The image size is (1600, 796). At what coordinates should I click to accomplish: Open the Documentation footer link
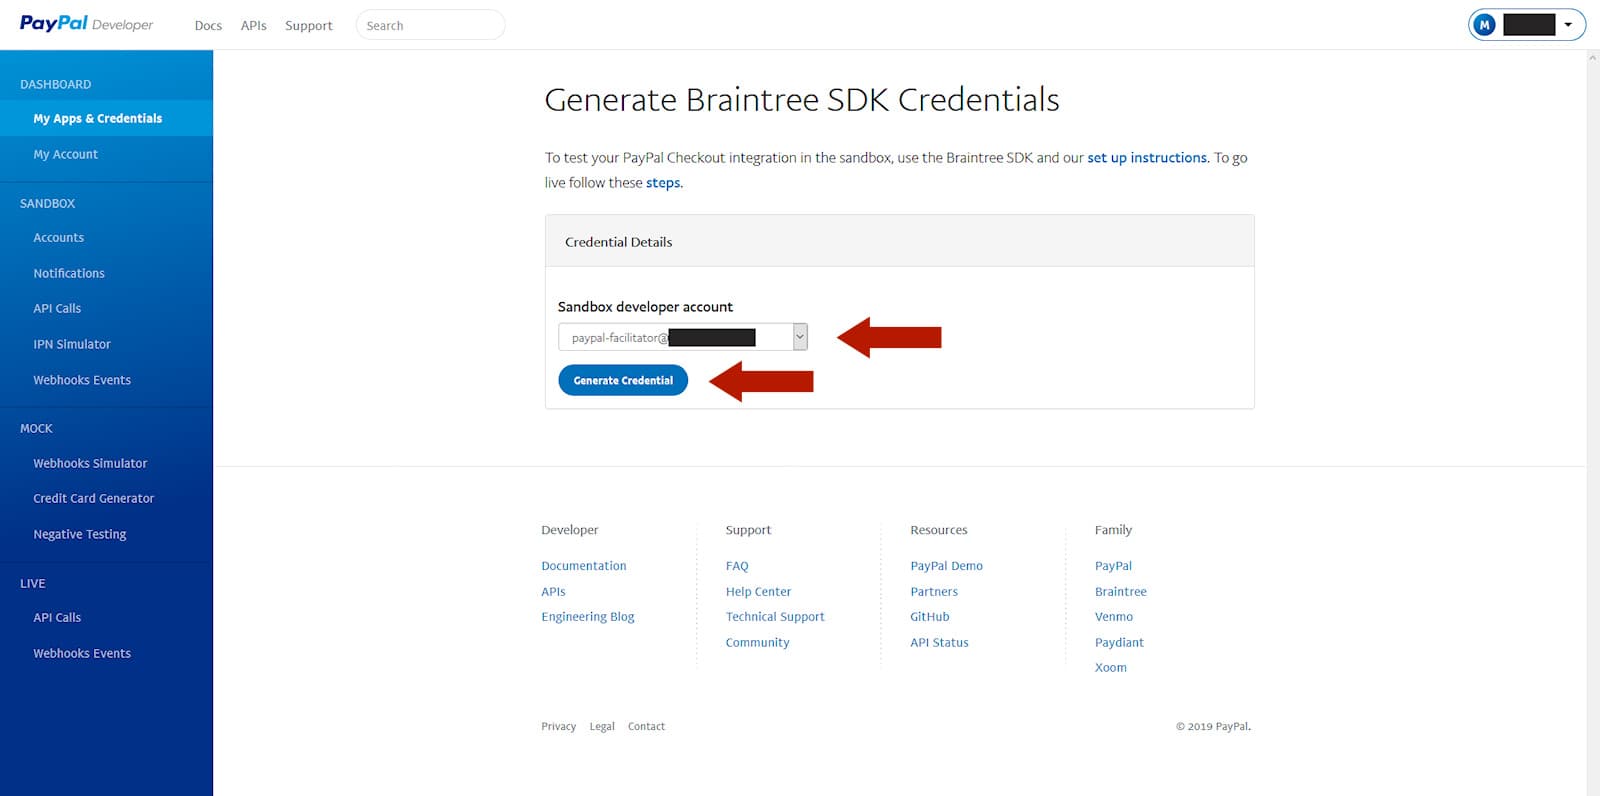584,565
